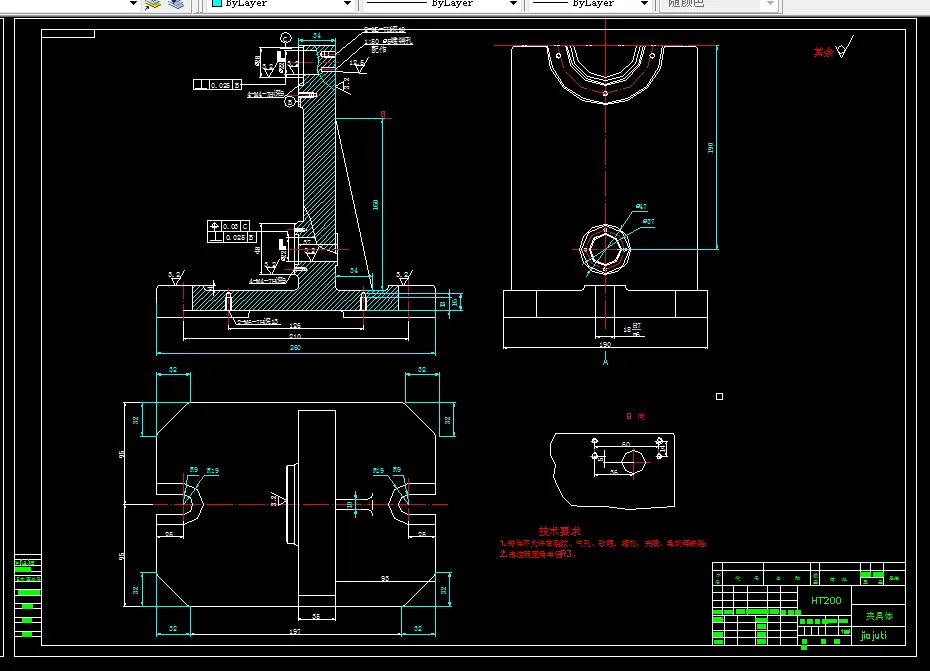Click the 93 dimension in plan view

click(x=385, y=578)
